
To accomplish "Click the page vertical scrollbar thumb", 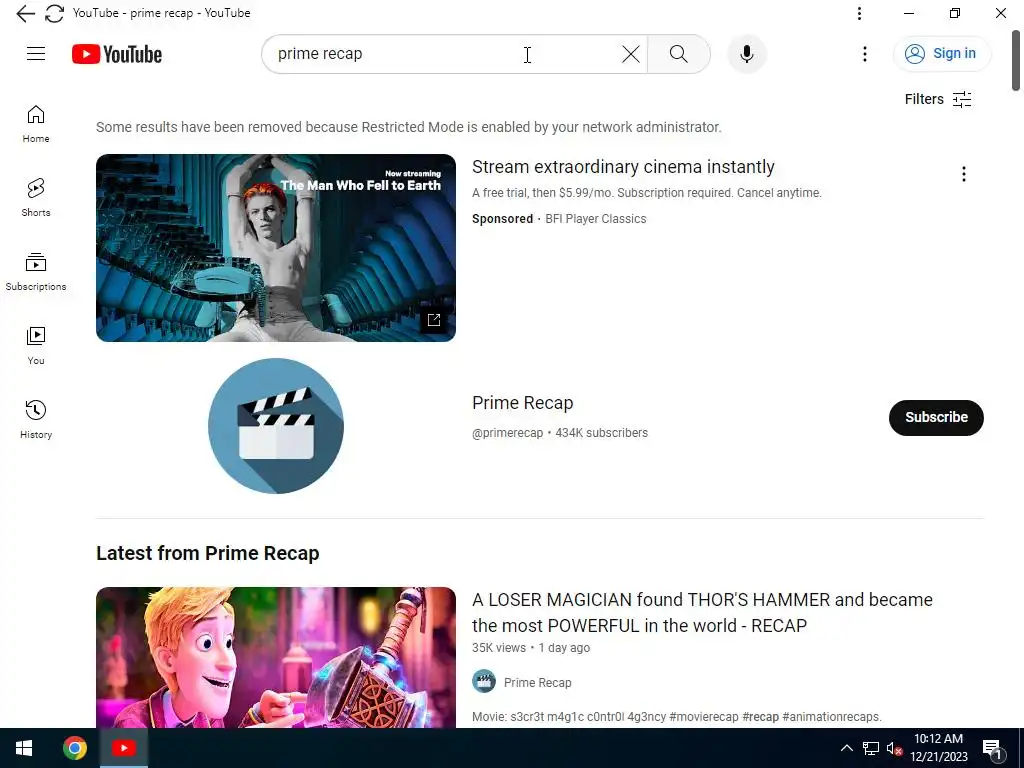I will pyautogui.click(x=1016, y=61).
